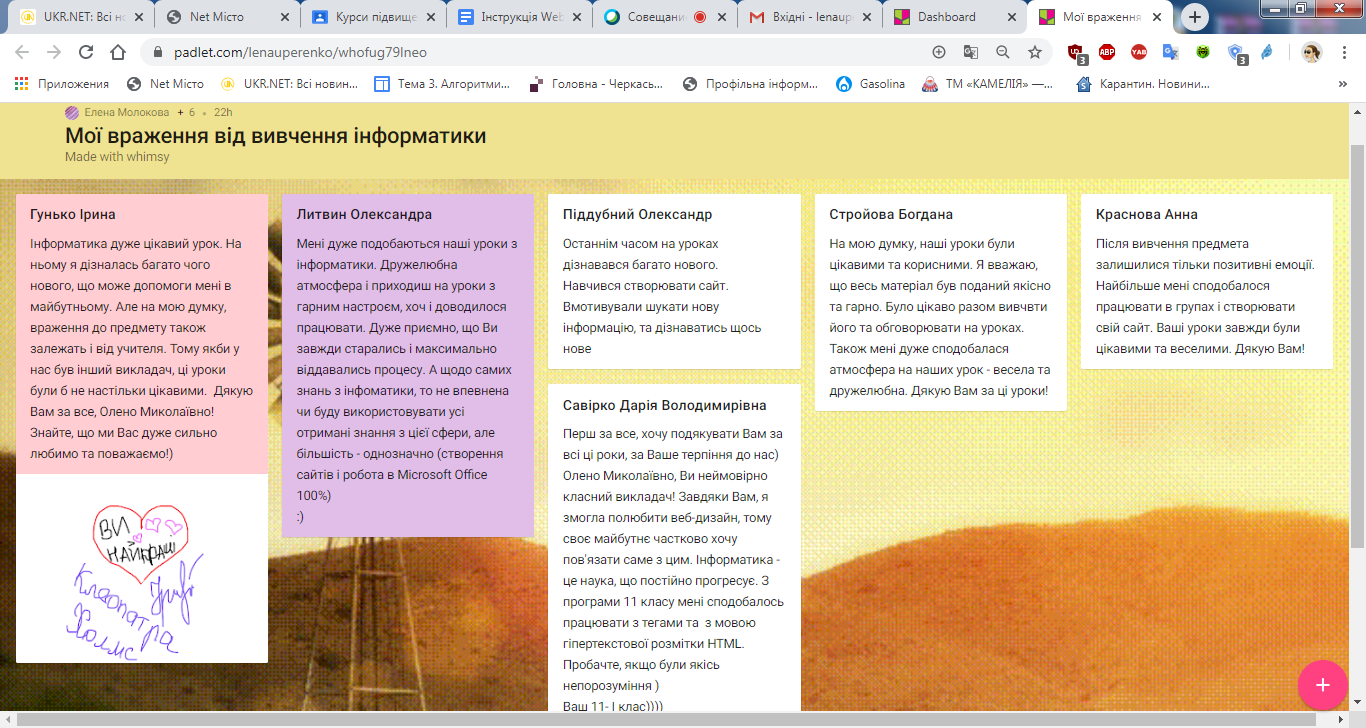Image resolution: width=1366 pixels, height=728 pixels.
Task: Open Профільна інформ bookmark
Action: [751, 84]
